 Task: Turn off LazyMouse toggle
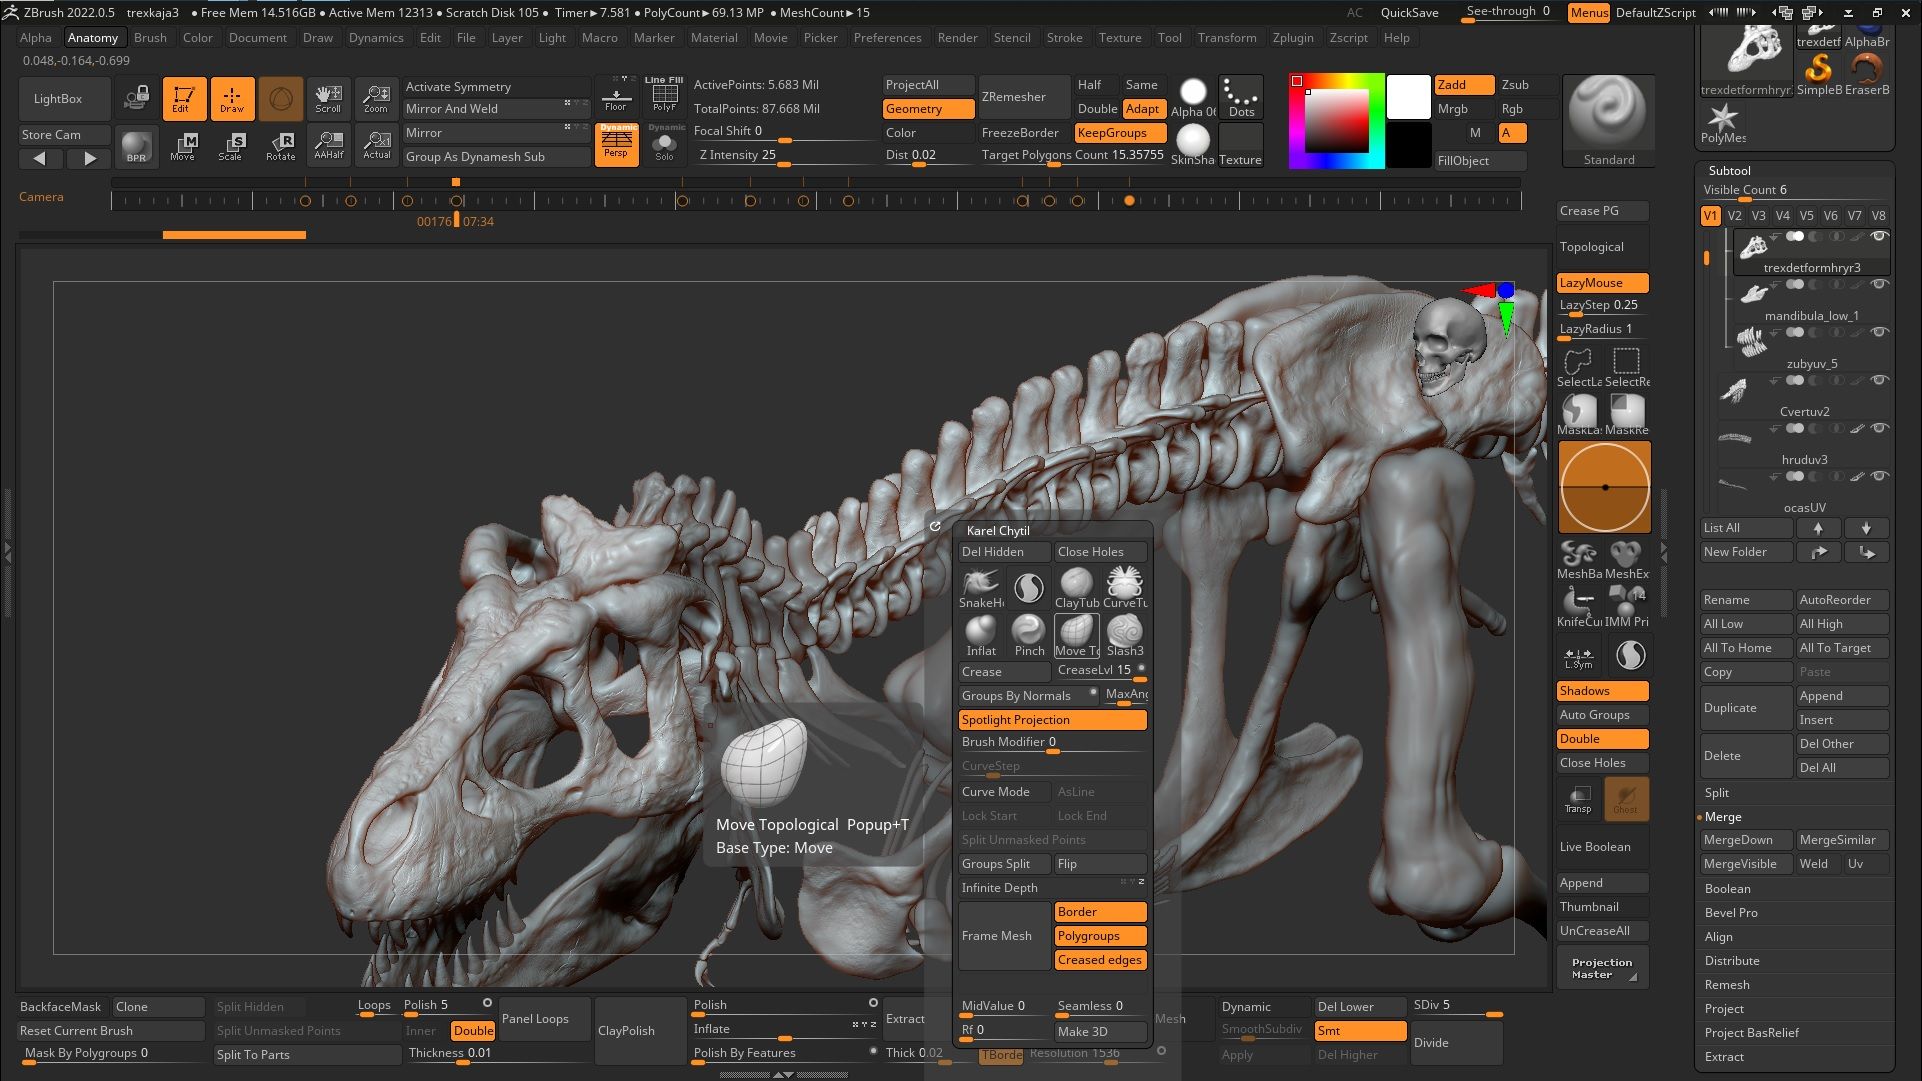[1601, 283]
